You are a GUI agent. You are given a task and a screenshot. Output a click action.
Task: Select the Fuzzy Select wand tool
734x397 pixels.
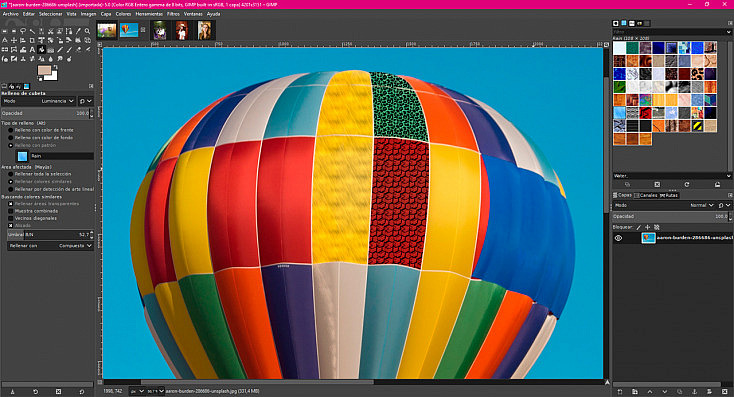pos(32,31)
